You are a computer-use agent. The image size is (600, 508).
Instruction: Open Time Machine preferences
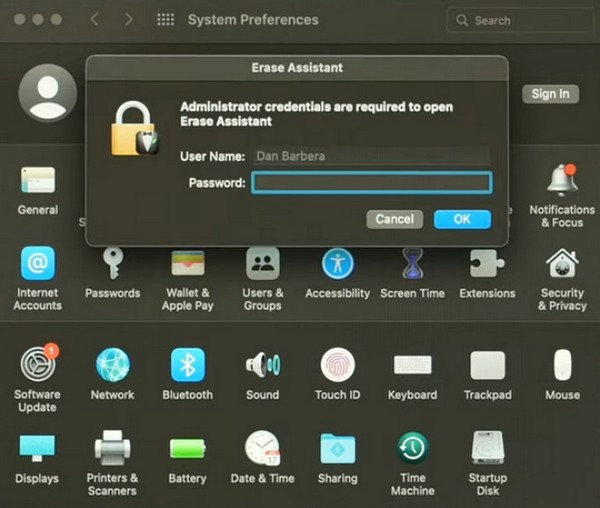(412, 448)
